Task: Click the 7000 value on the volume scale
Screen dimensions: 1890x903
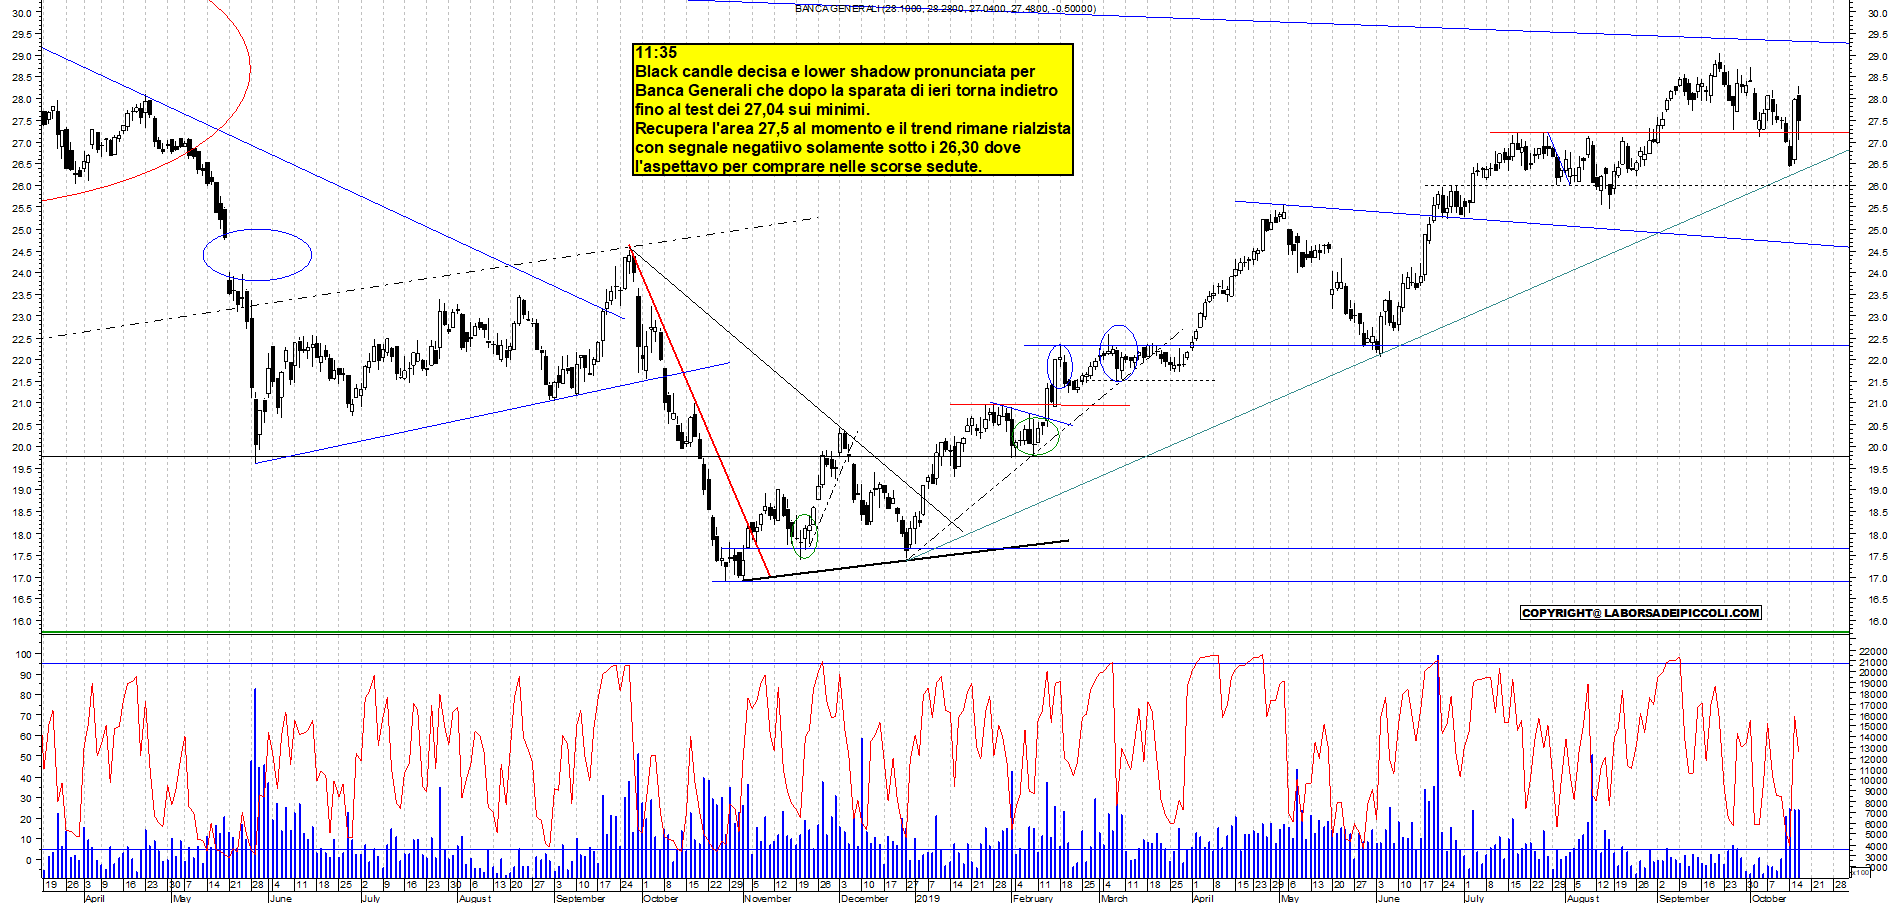Action: coord(1874,814)
